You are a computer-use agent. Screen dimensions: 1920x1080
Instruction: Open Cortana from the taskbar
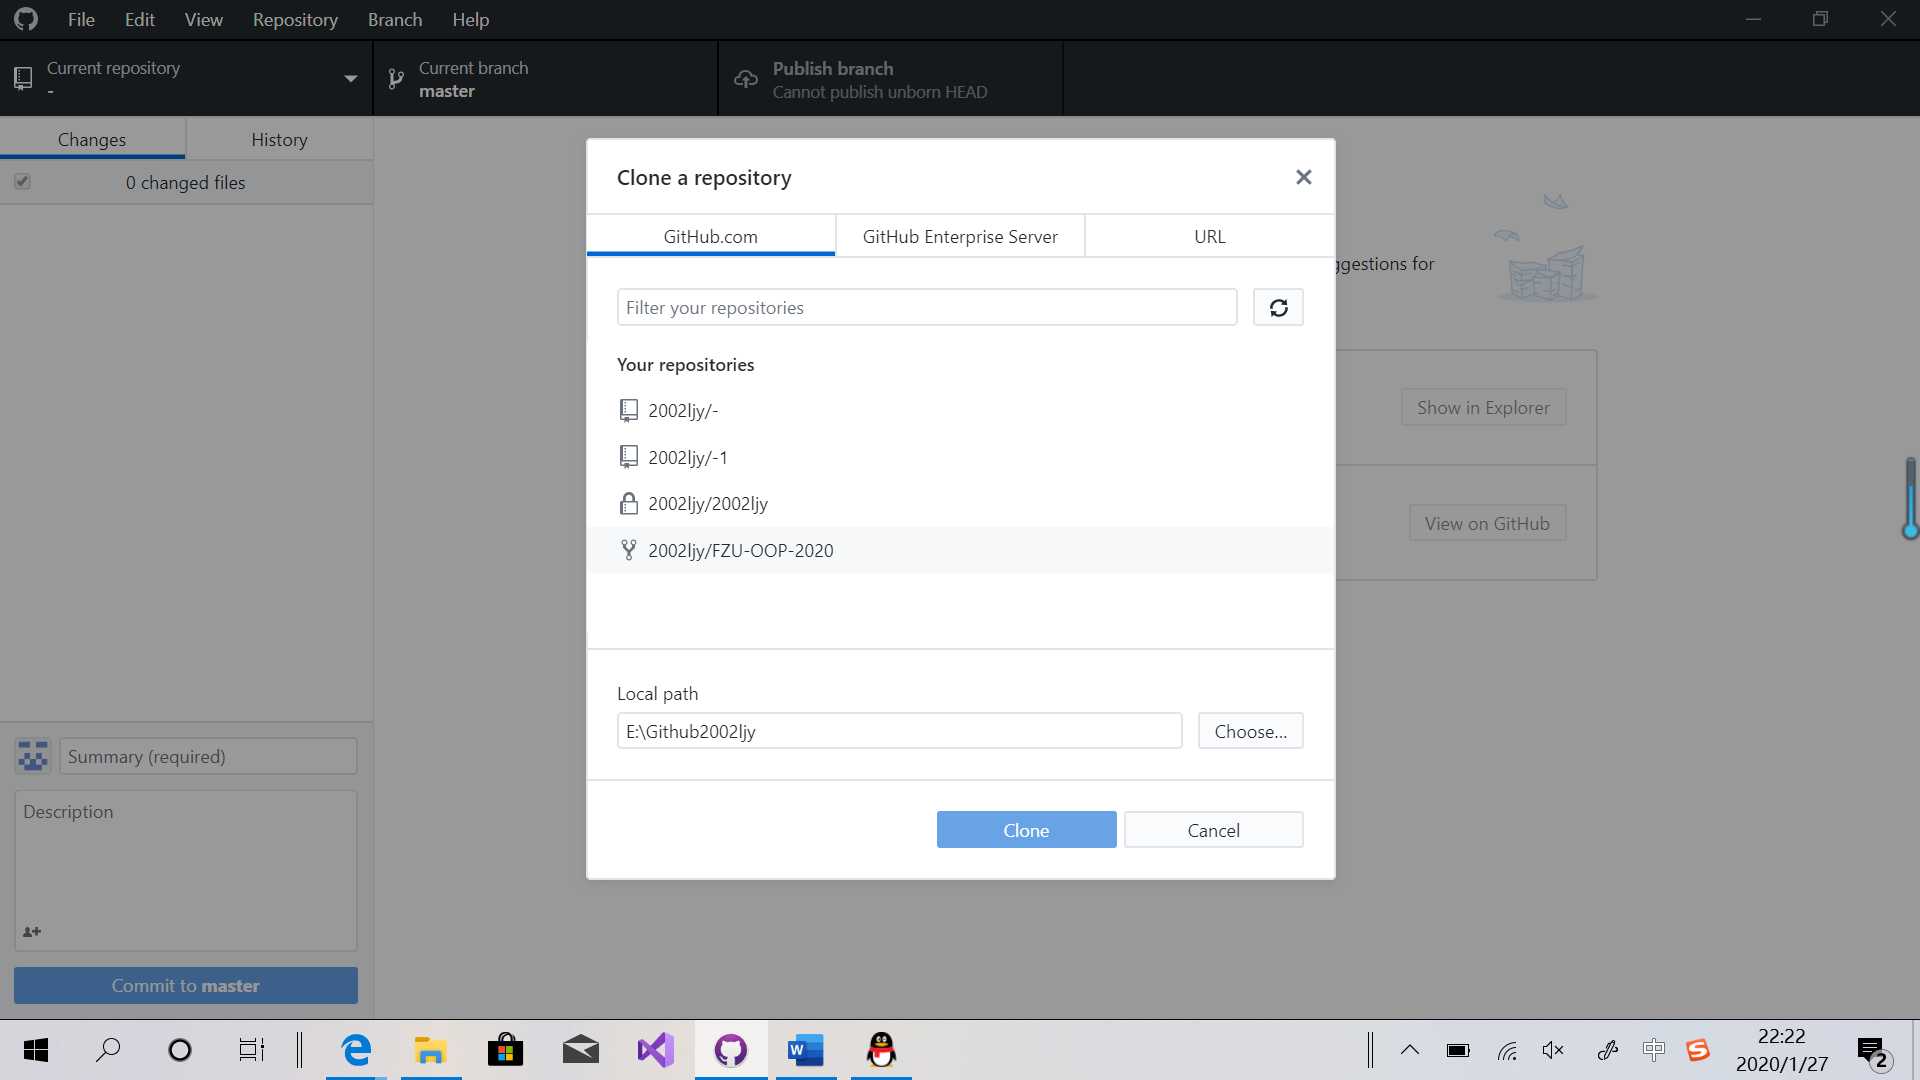(180, 1050)
